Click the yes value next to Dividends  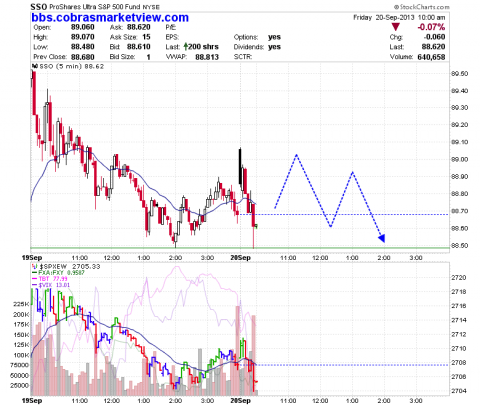coord(274,47)
